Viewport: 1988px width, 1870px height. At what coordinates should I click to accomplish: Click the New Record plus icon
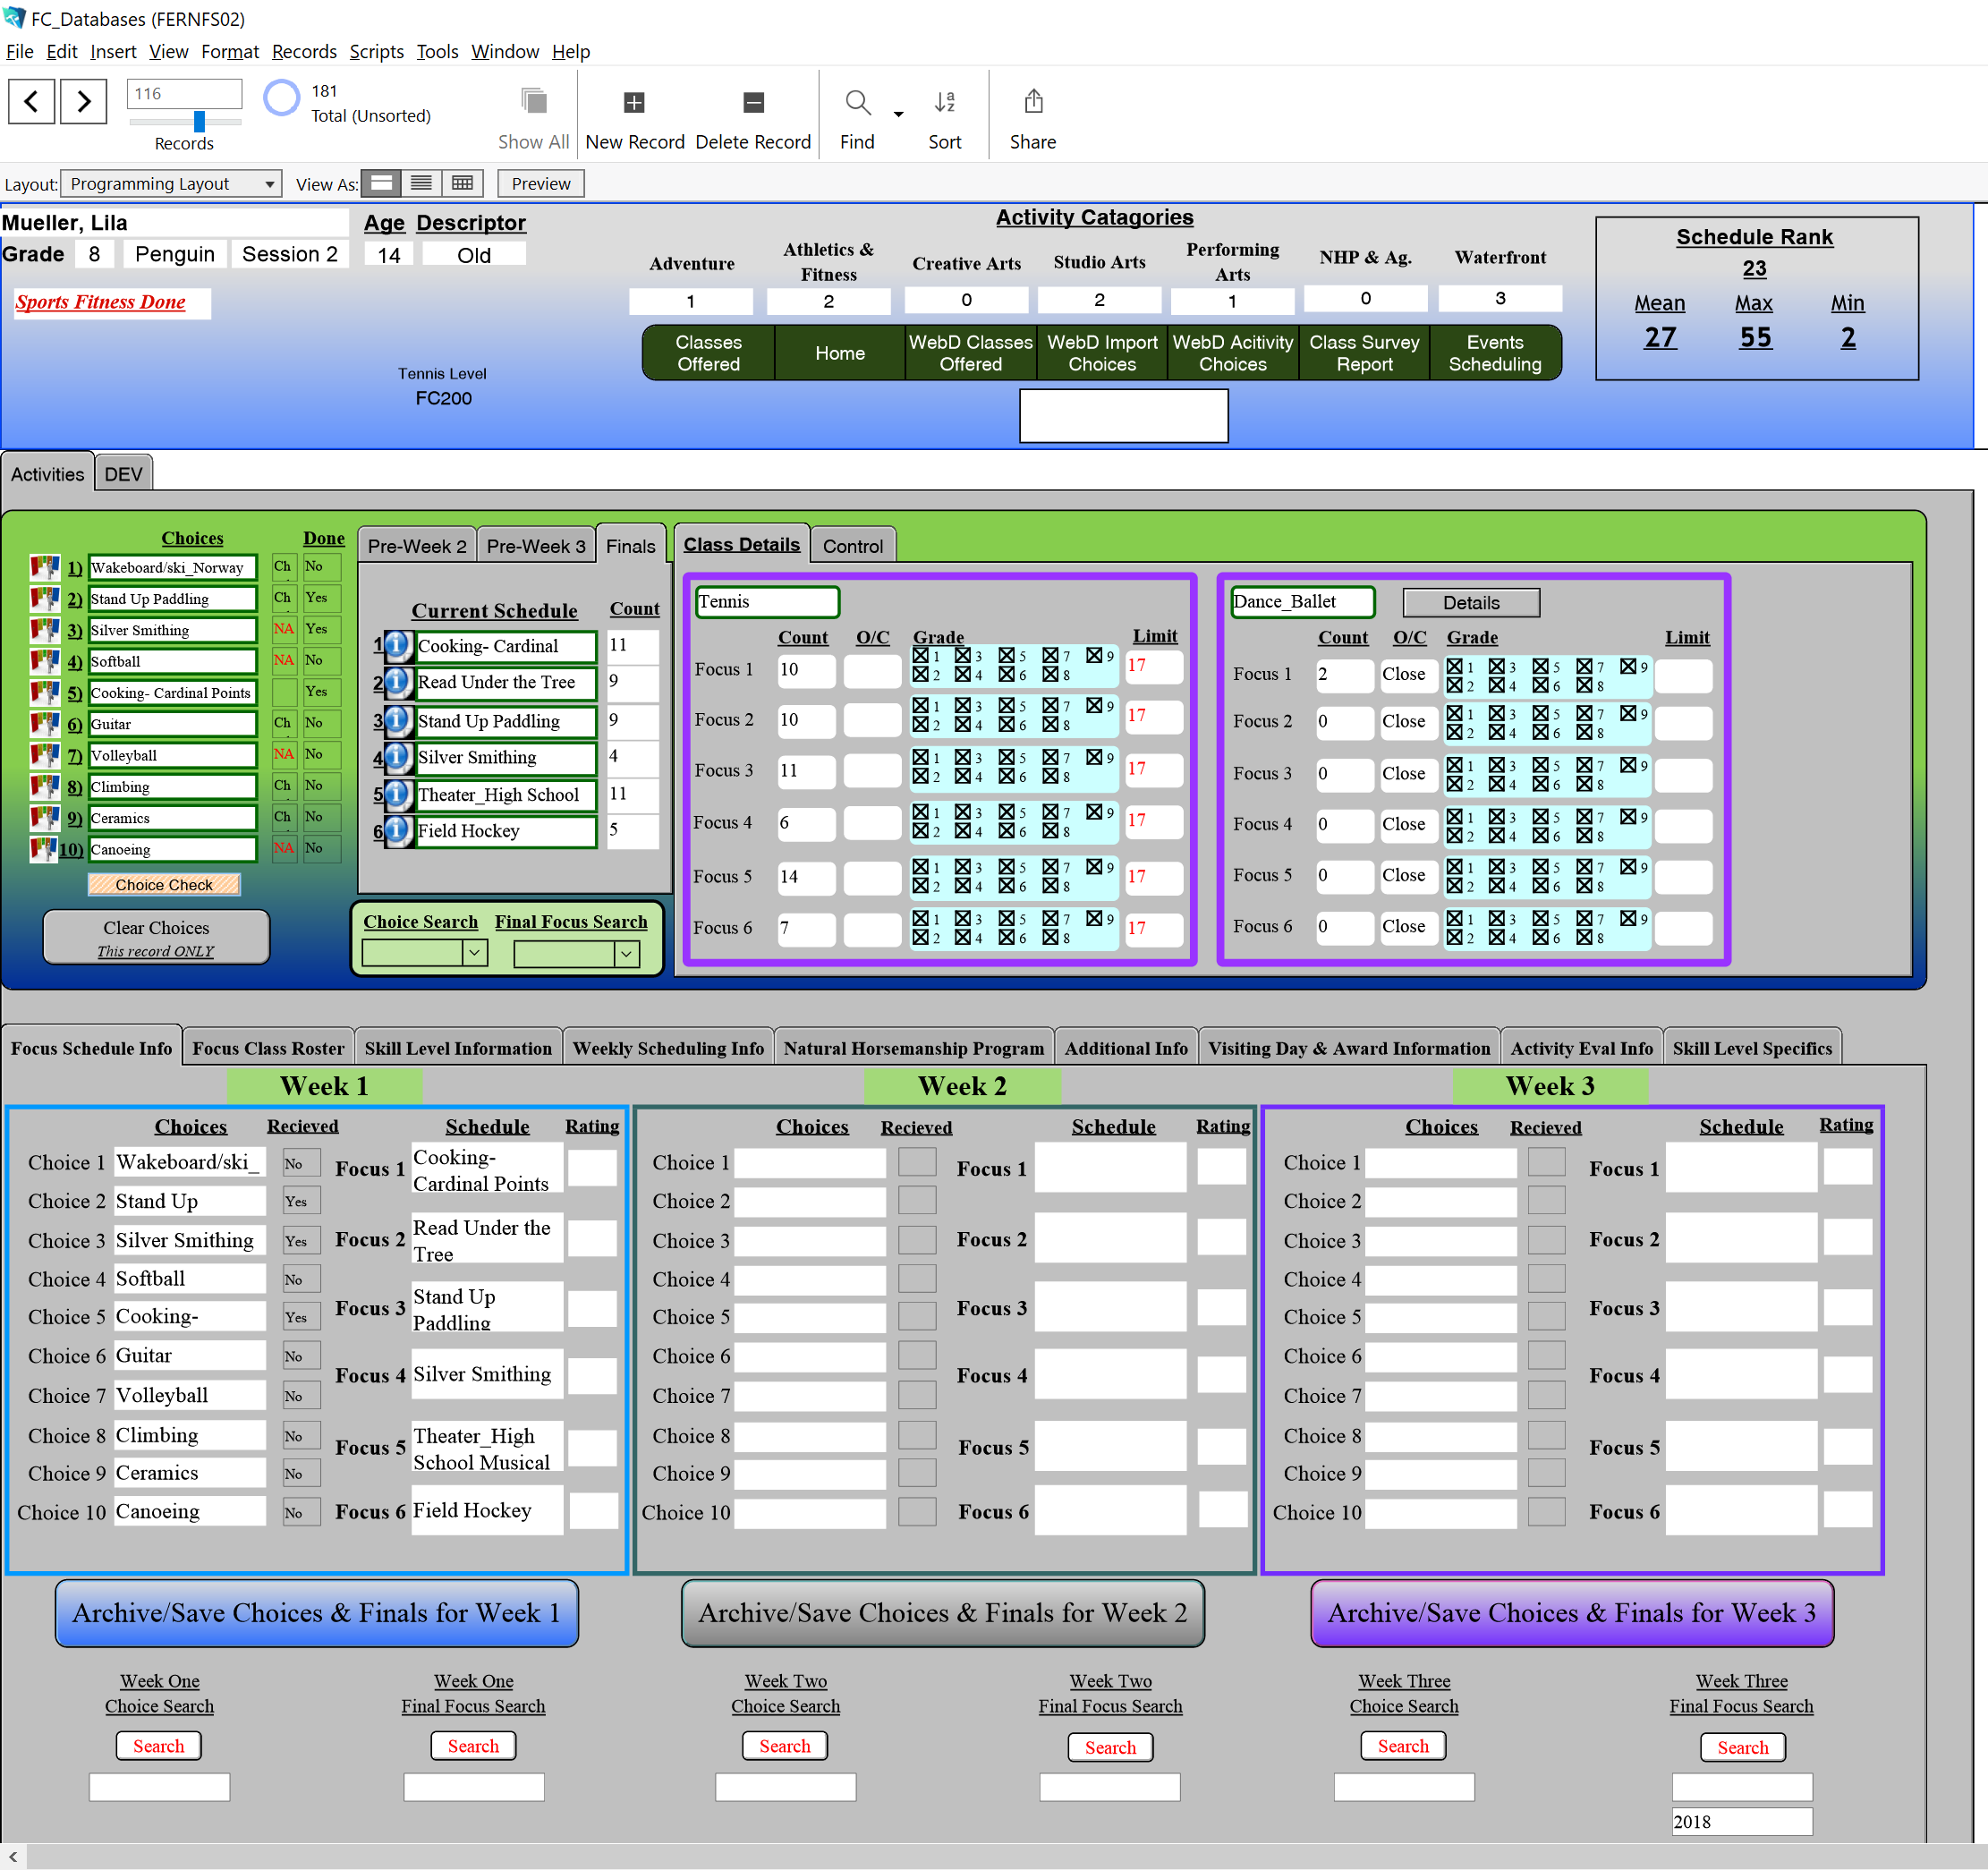pos(634,102)
